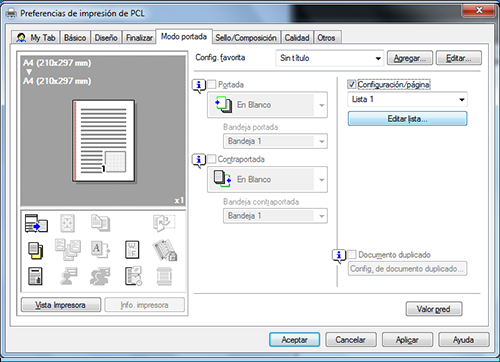Open the Bandeja contraportada dropdown
500x362 pixels.
[275, 216]
